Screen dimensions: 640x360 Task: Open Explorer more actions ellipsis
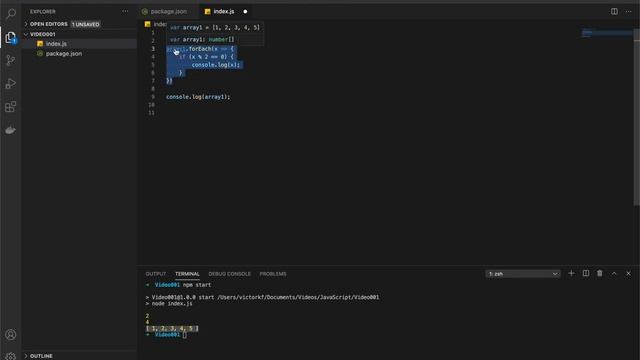[x=125, y=11]
